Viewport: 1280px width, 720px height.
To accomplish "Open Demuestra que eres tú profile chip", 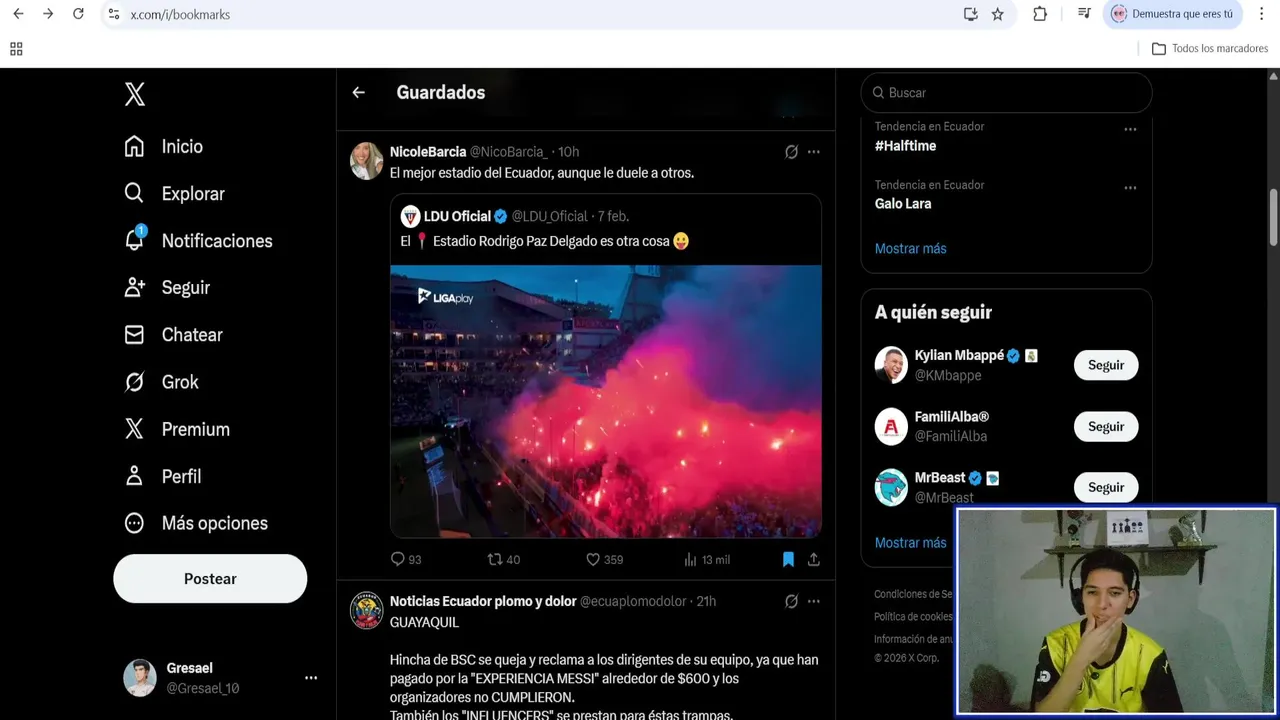I will 1172,14.
